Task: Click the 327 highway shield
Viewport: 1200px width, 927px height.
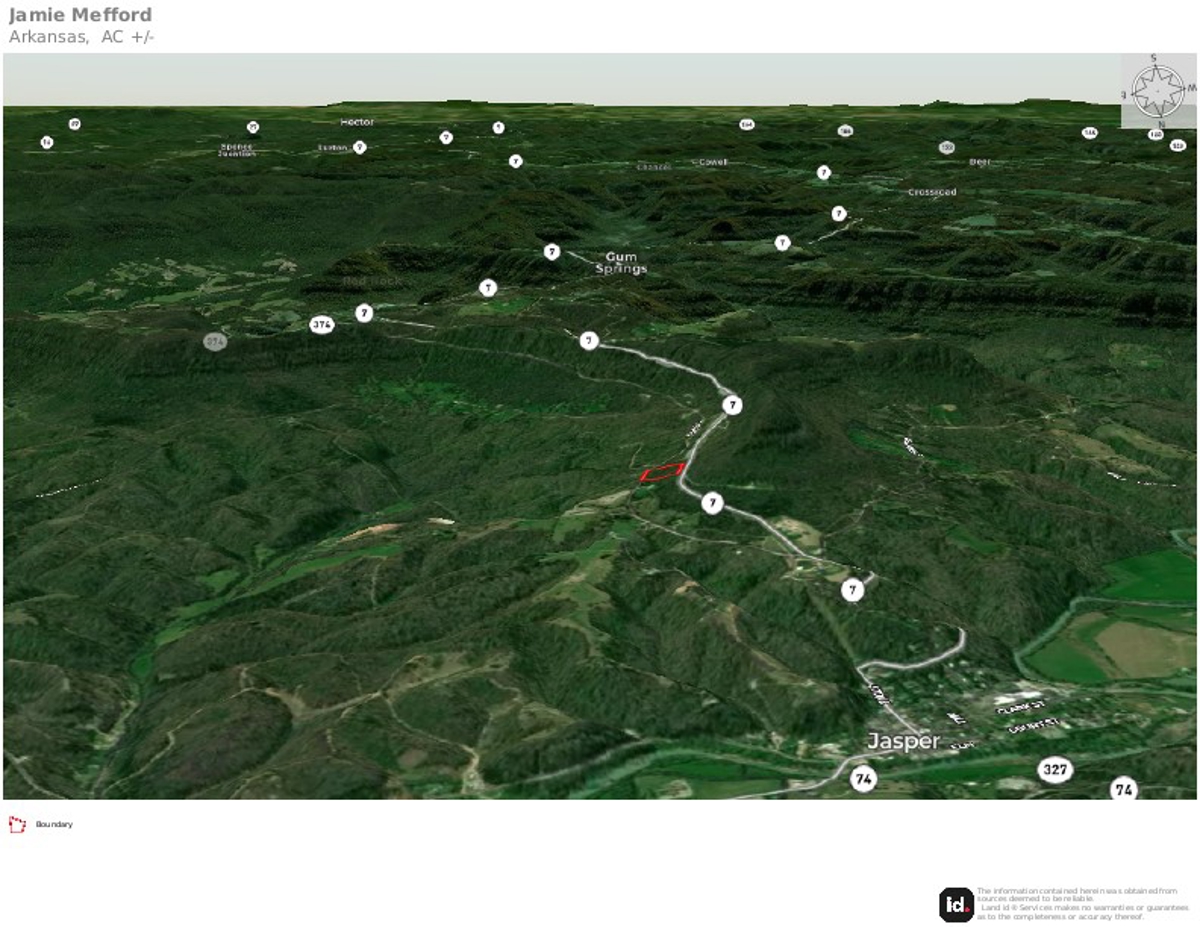Action: coord(1054,770)
